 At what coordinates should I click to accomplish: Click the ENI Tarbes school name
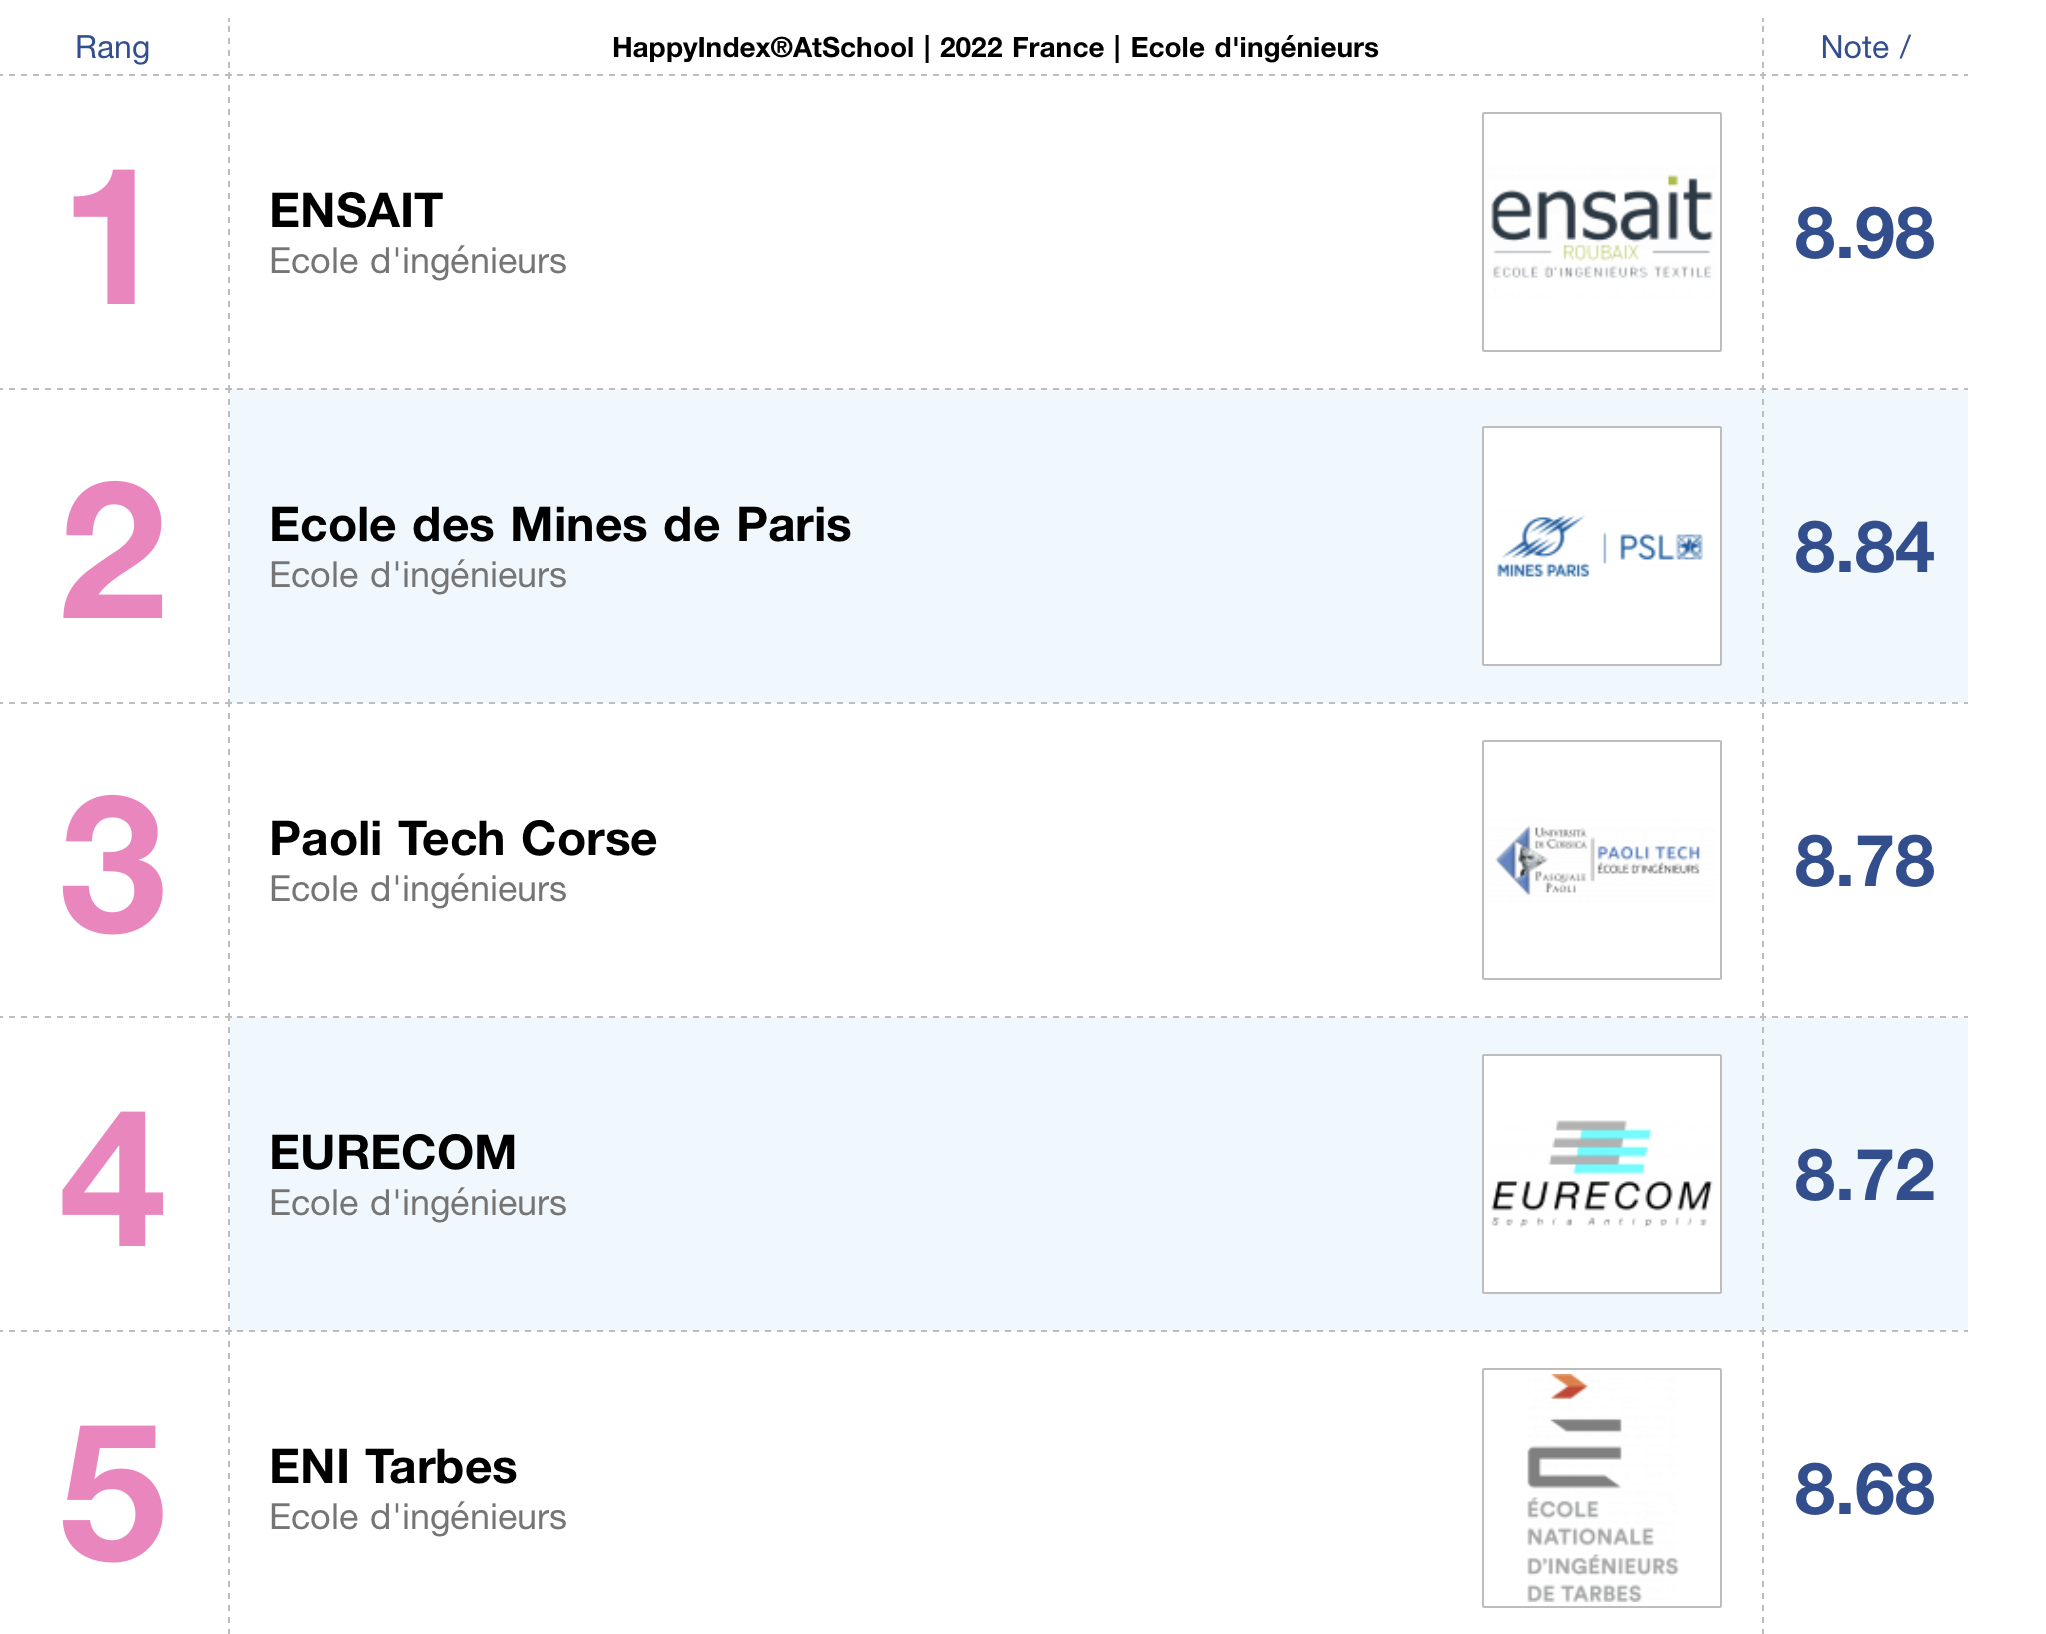pyautogui.click(x=393, y=1467)
